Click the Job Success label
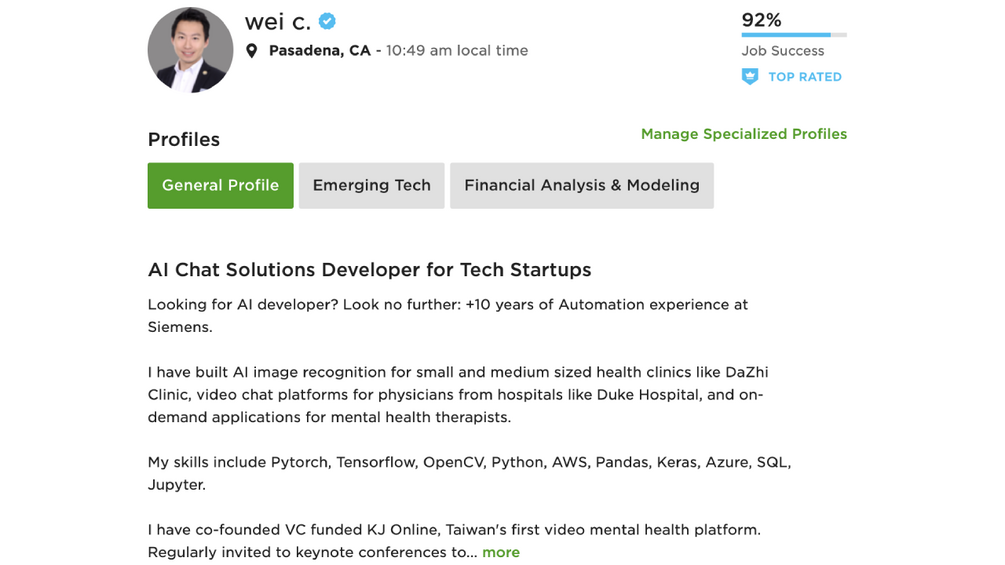Image resolution: width=1005 pixels, height=565 pixels. tap(782, 51)
